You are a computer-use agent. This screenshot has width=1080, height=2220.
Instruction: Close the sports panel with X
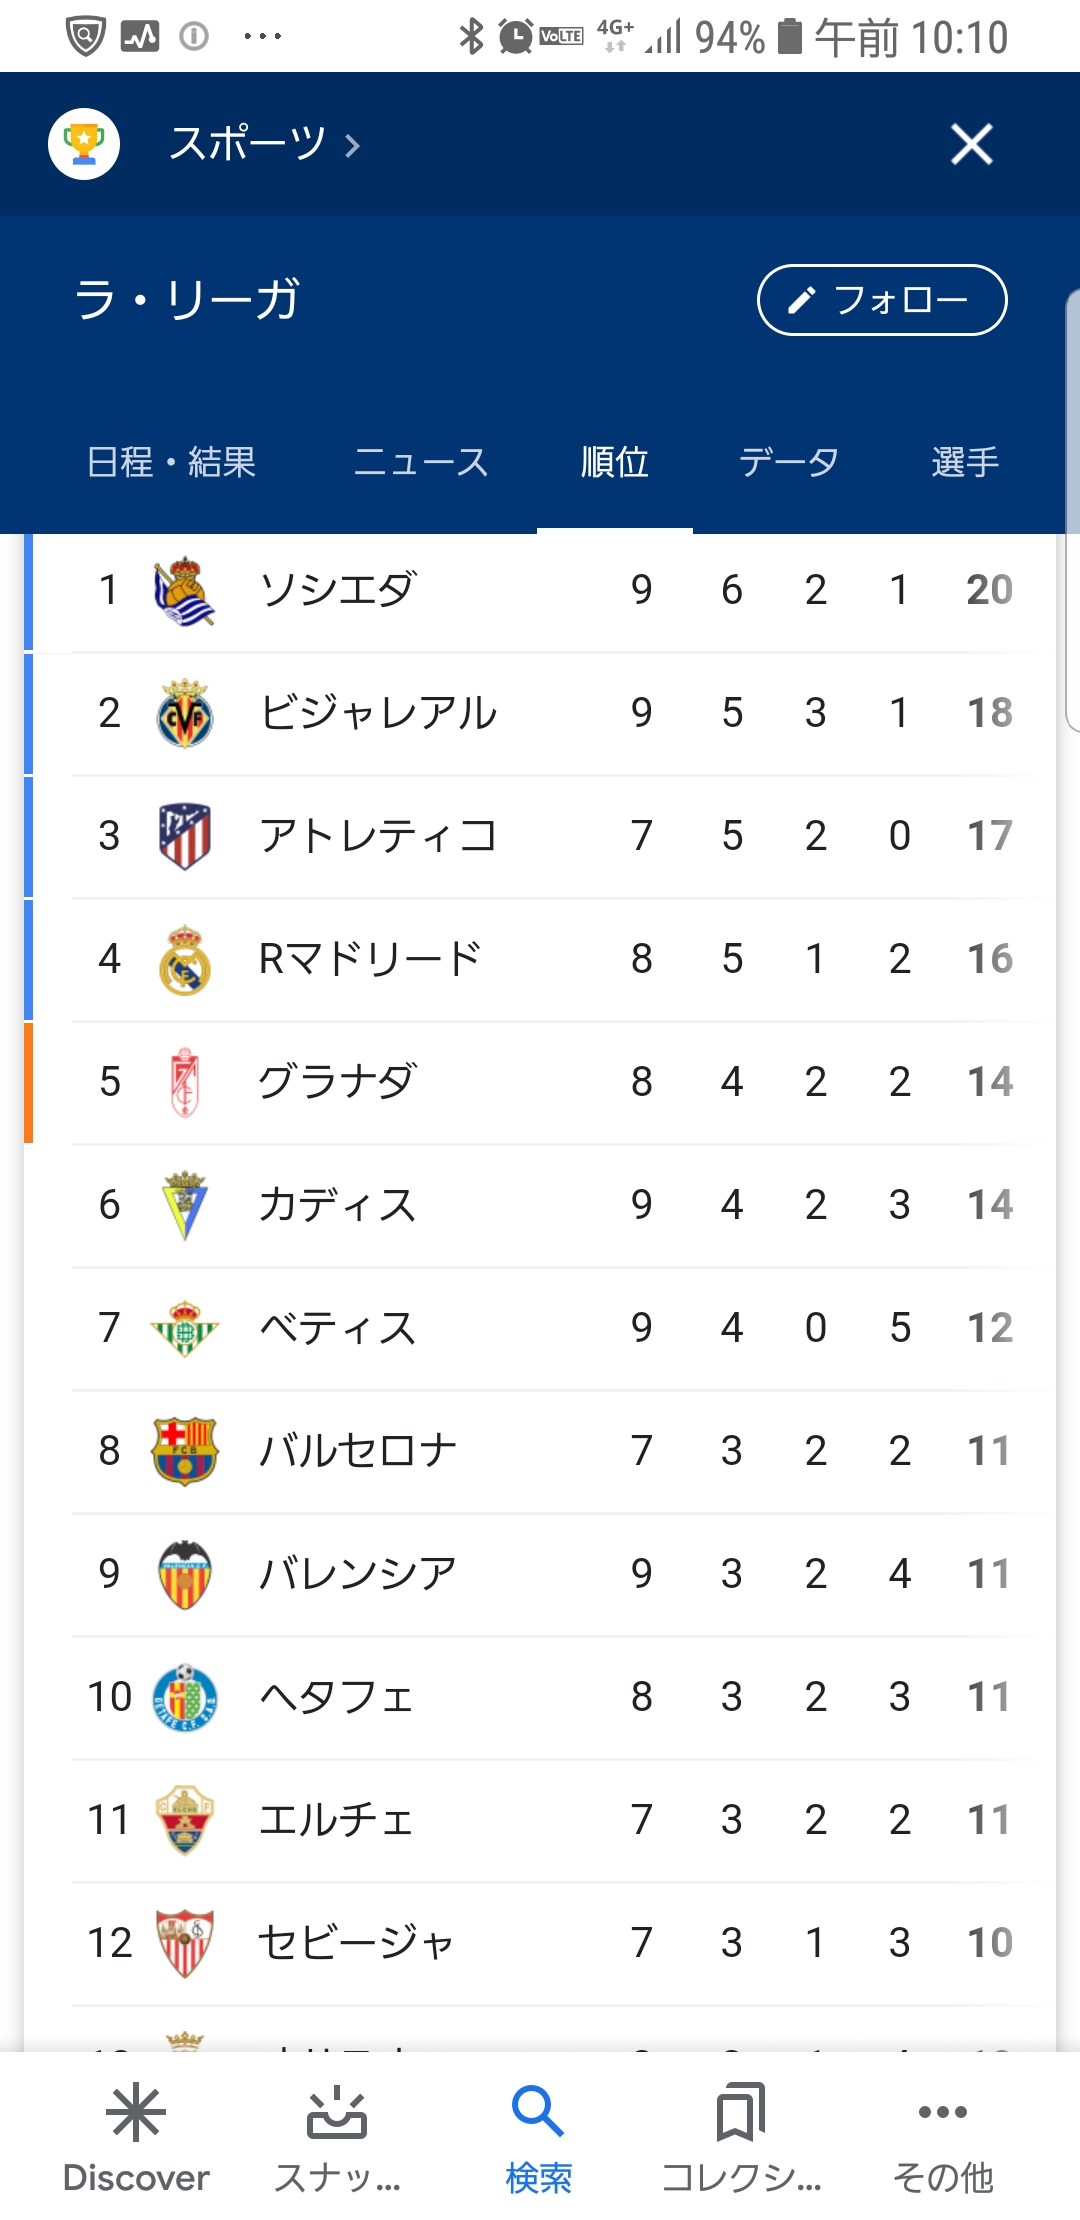[x=971, y=144]
